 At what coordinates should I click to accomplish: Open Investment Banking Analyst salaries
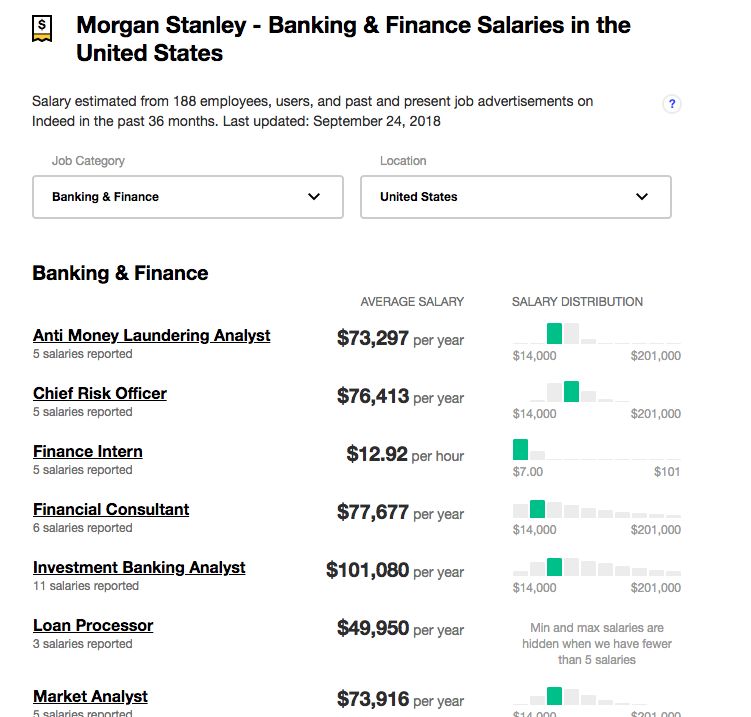tap(139, 567)
